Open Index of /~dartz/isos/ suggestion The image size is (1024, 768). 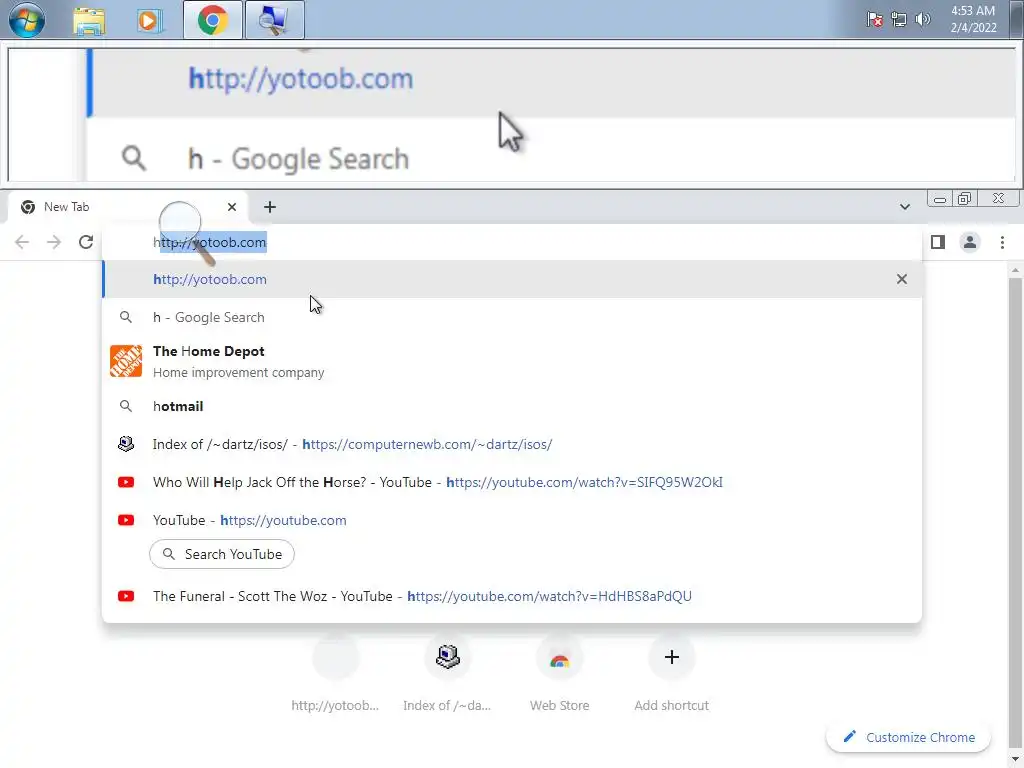[x=512, y=444]
